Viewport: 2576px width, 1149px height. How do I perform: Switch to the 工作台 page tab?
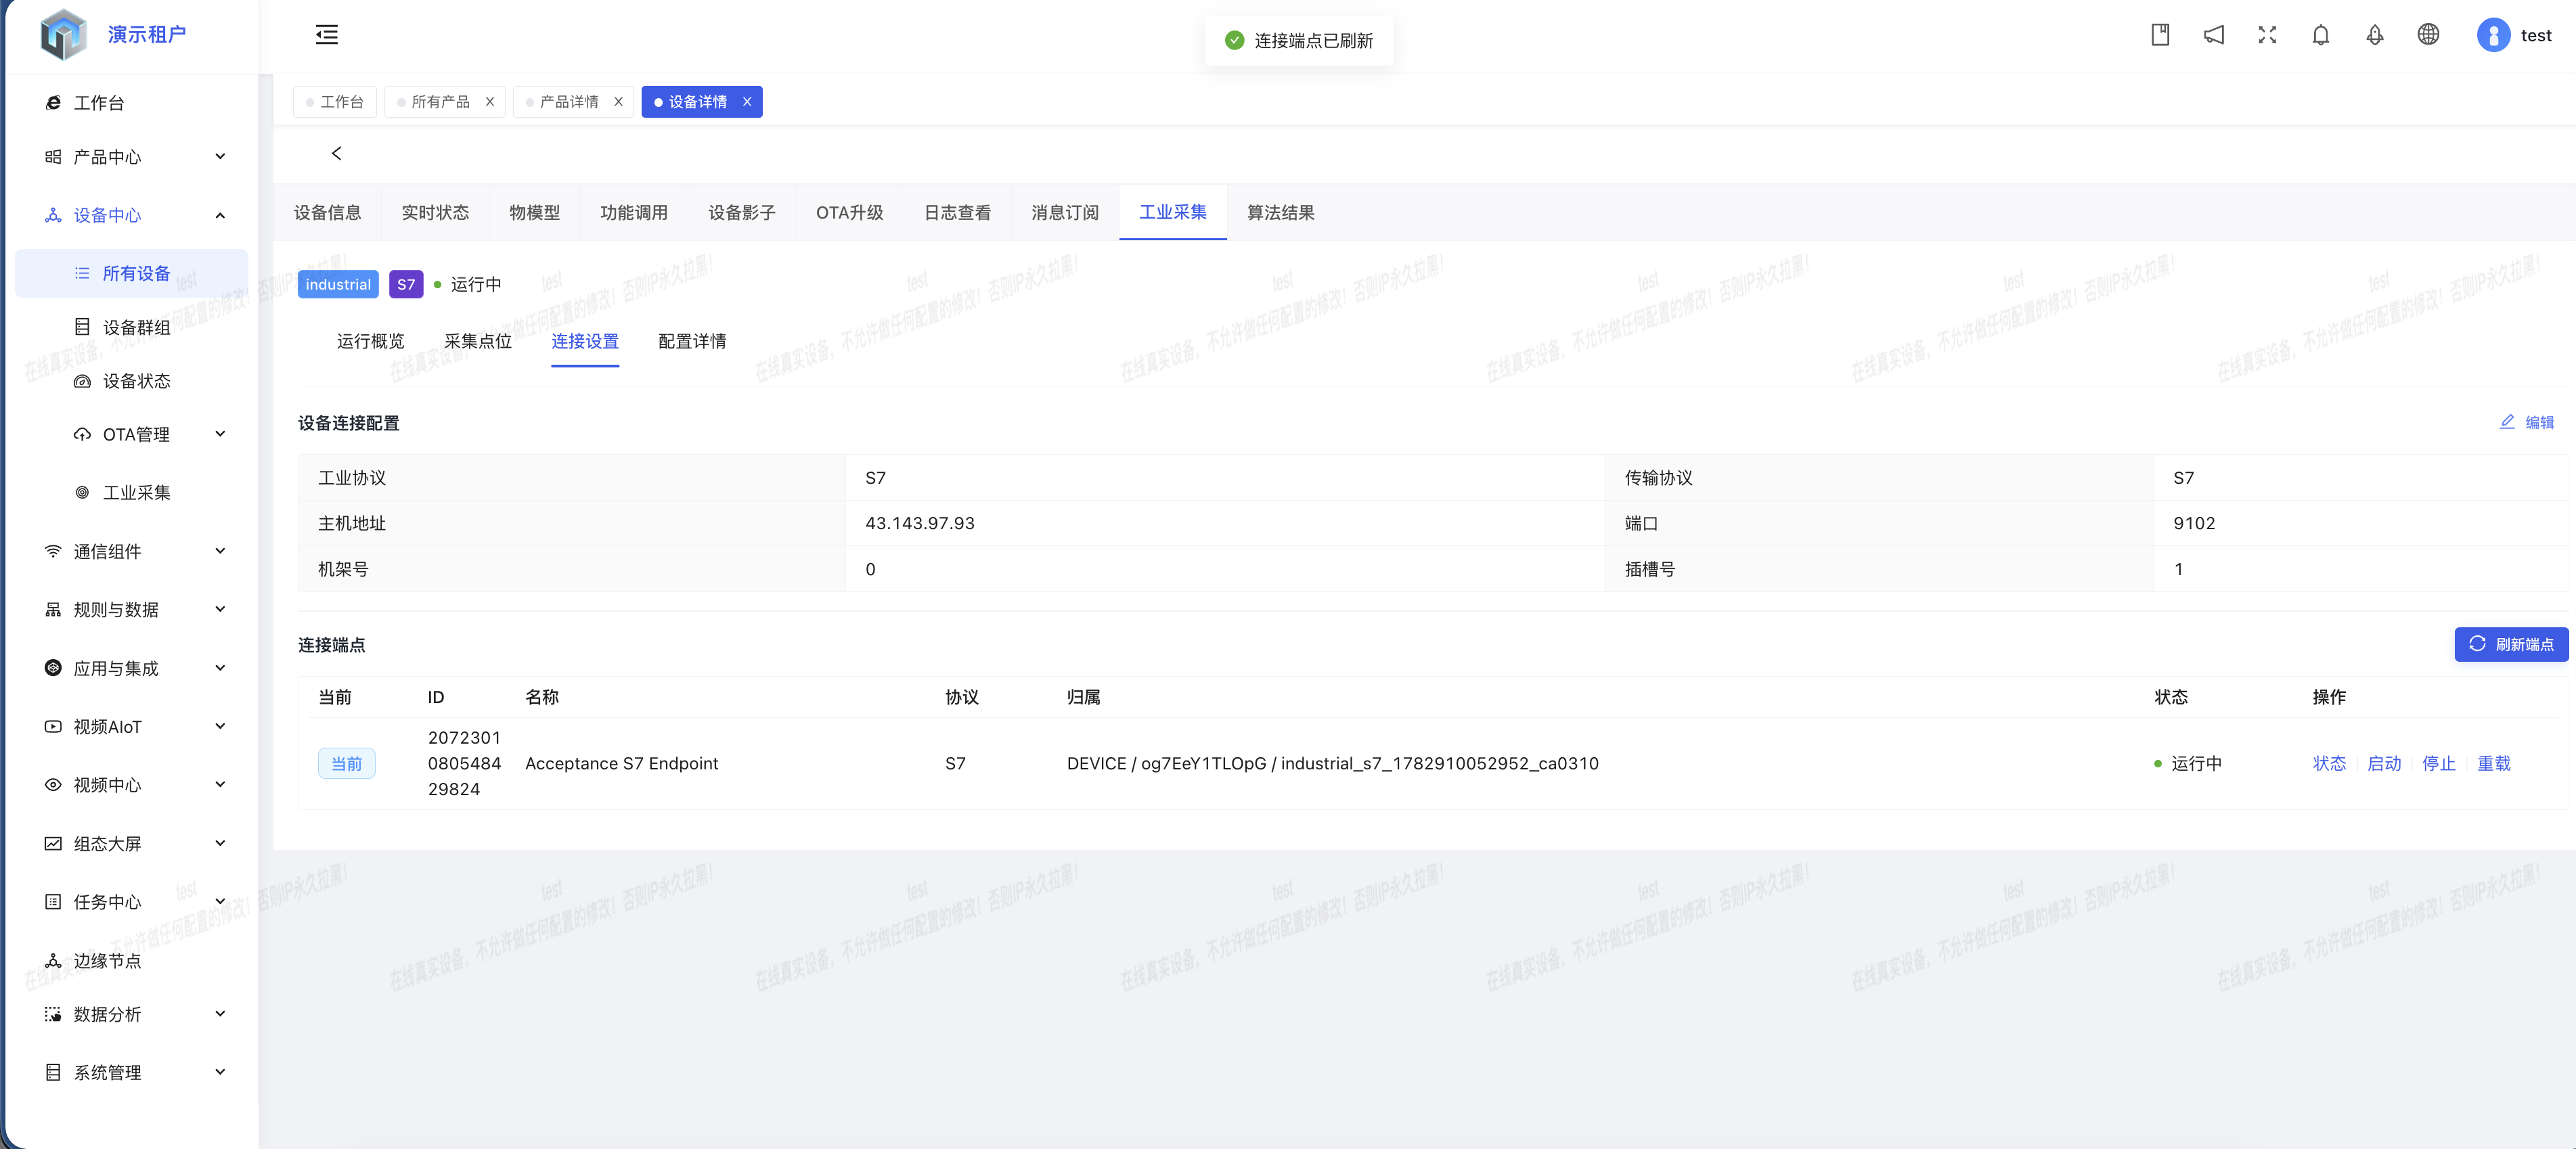(x=335, y=102)
